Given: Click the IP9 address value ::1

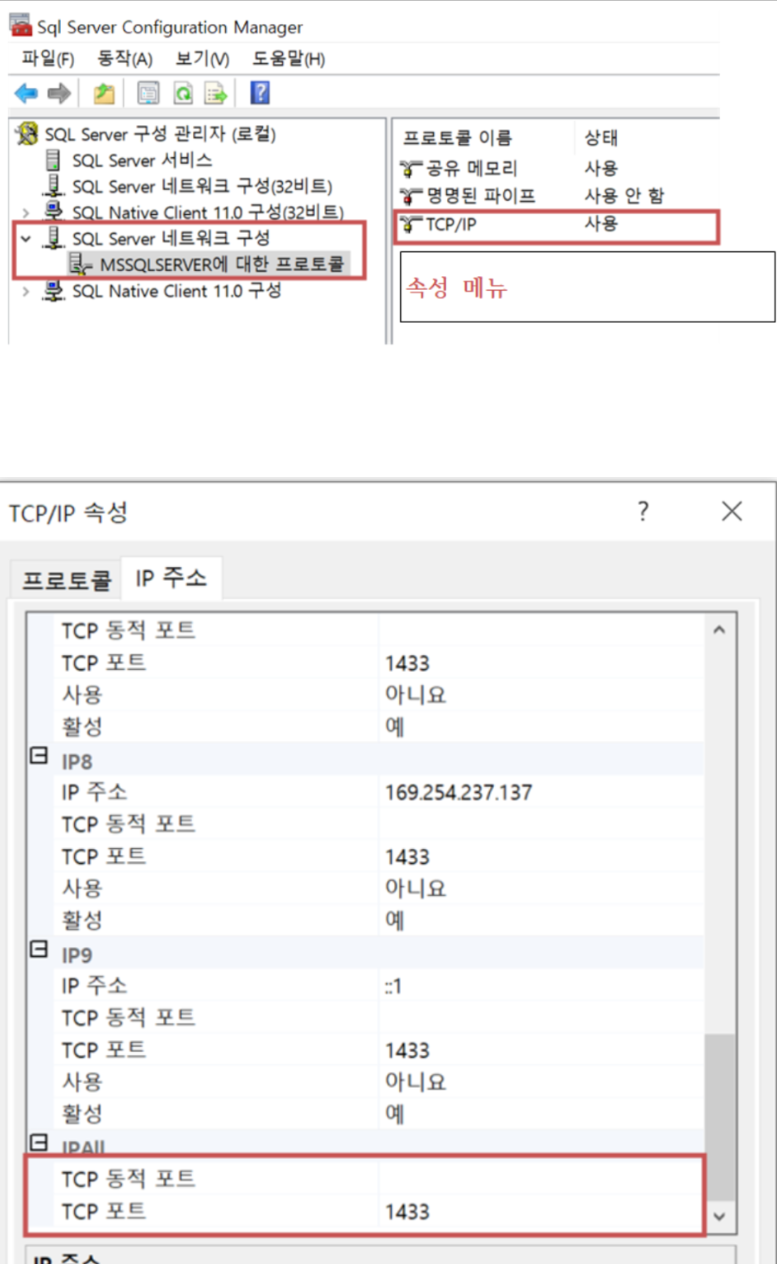Looking at the screenshot, I should (394, 987).
